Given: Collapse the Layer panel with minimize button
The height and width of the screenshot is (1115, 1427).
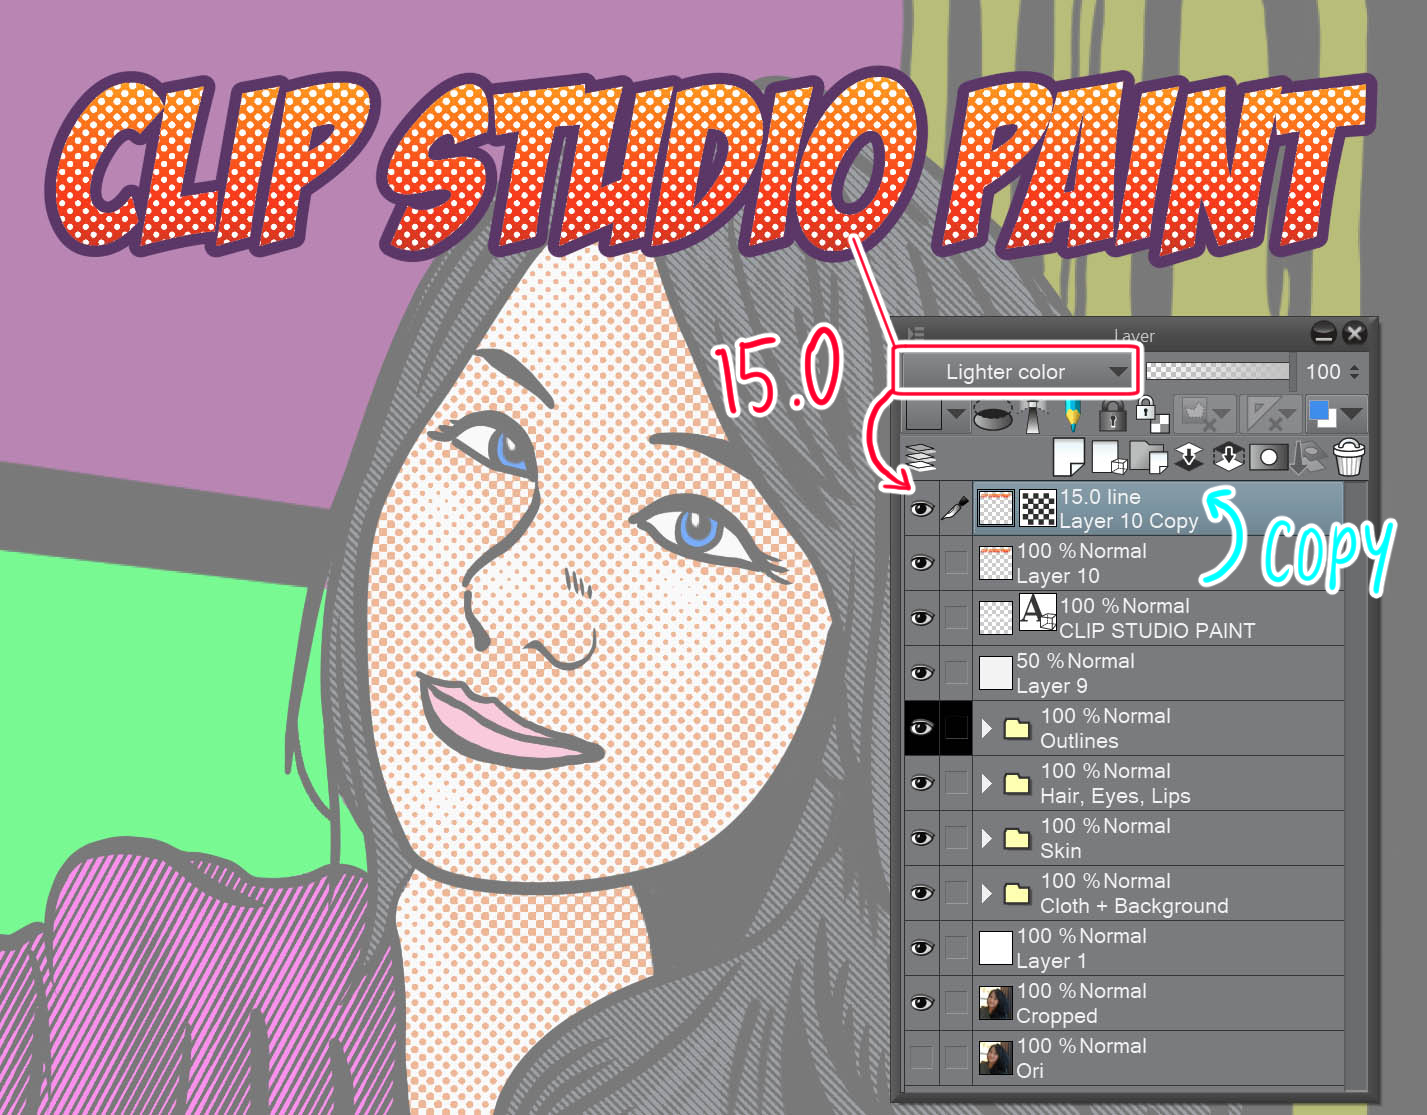Looking at the screenshot, I should [x=1323, y=333].
